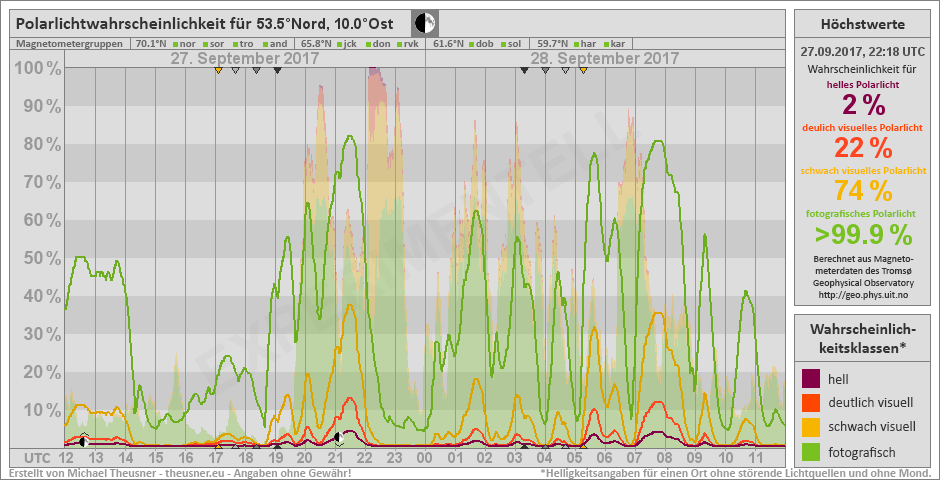Click the green 'jck' station indicator square

340,44
